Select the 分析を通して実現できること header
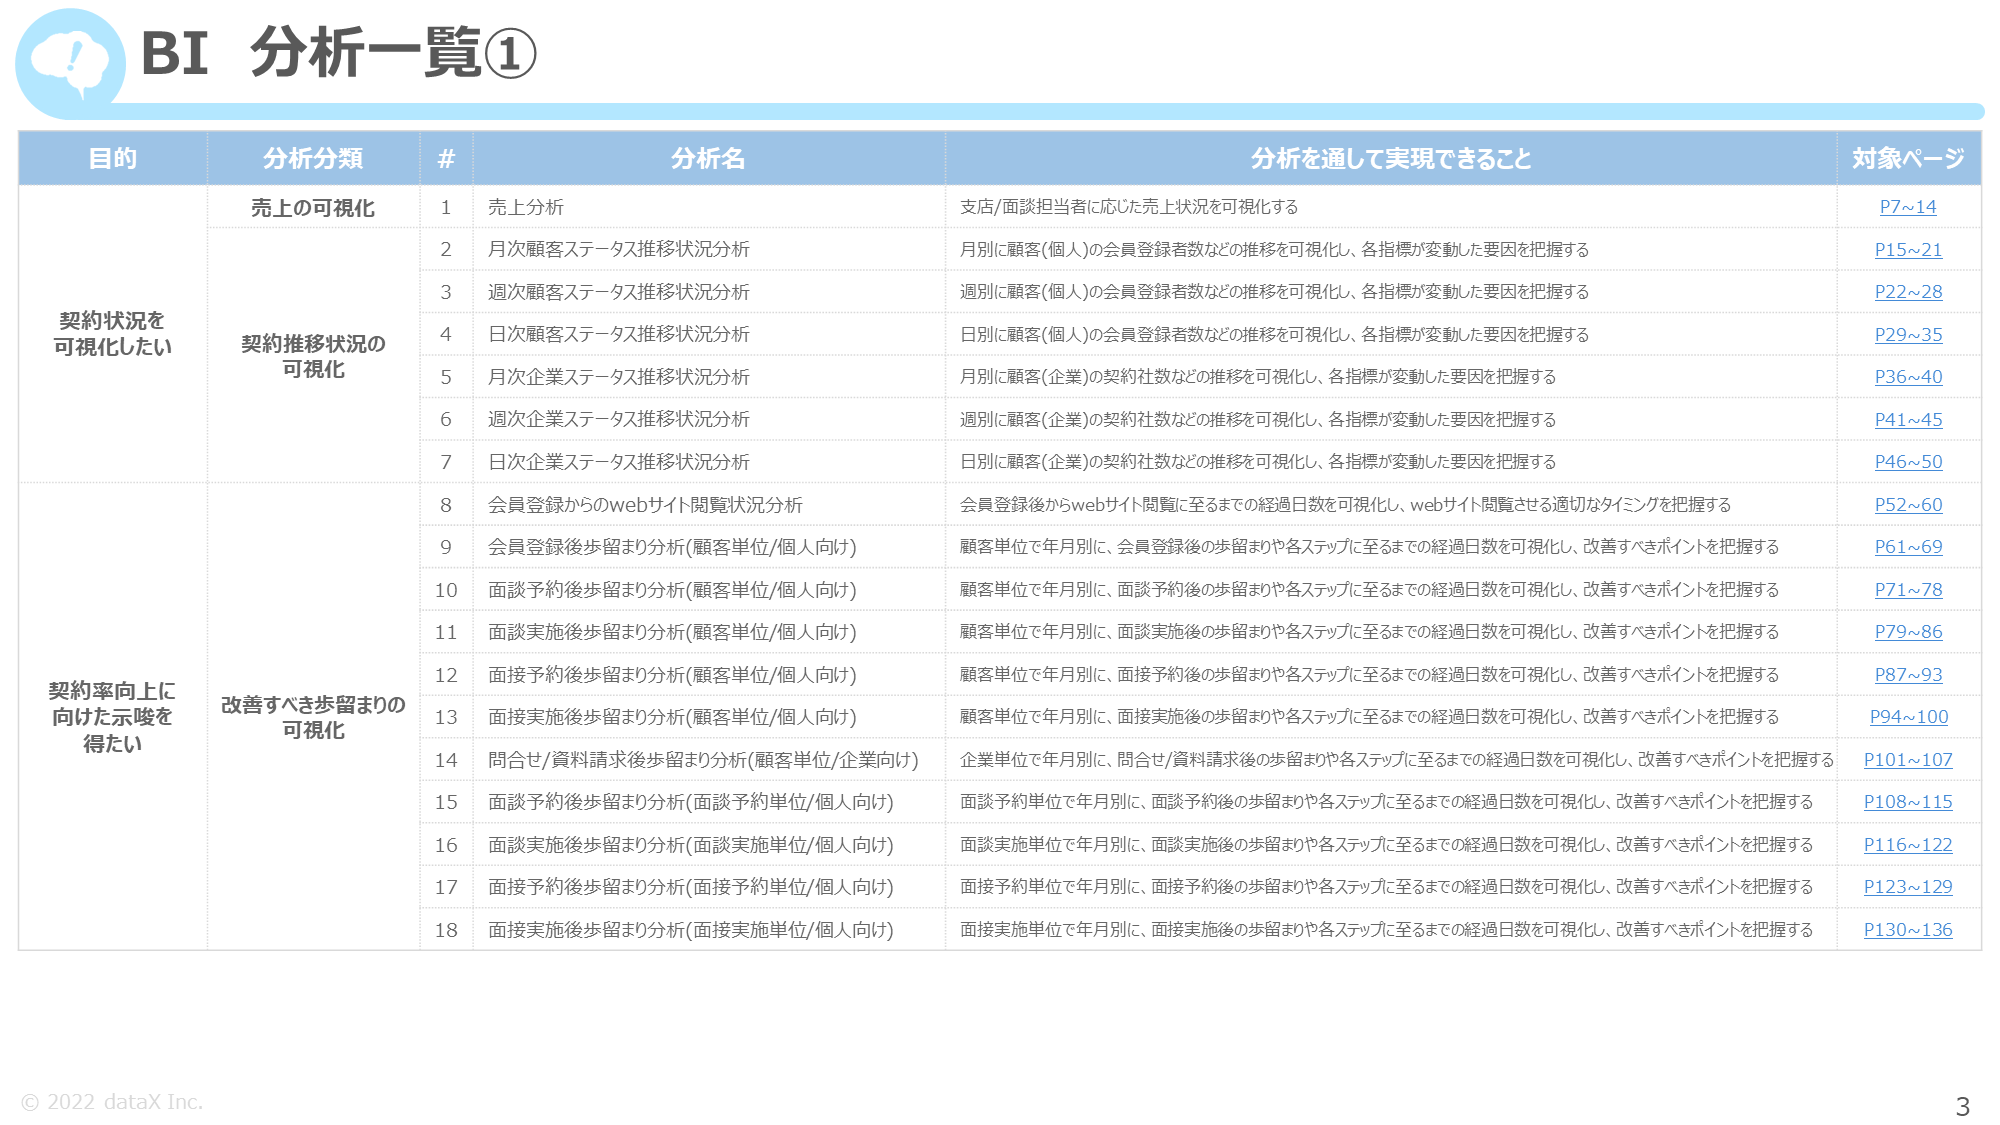This screenshot has width=2000, height=1125. 1390,158
